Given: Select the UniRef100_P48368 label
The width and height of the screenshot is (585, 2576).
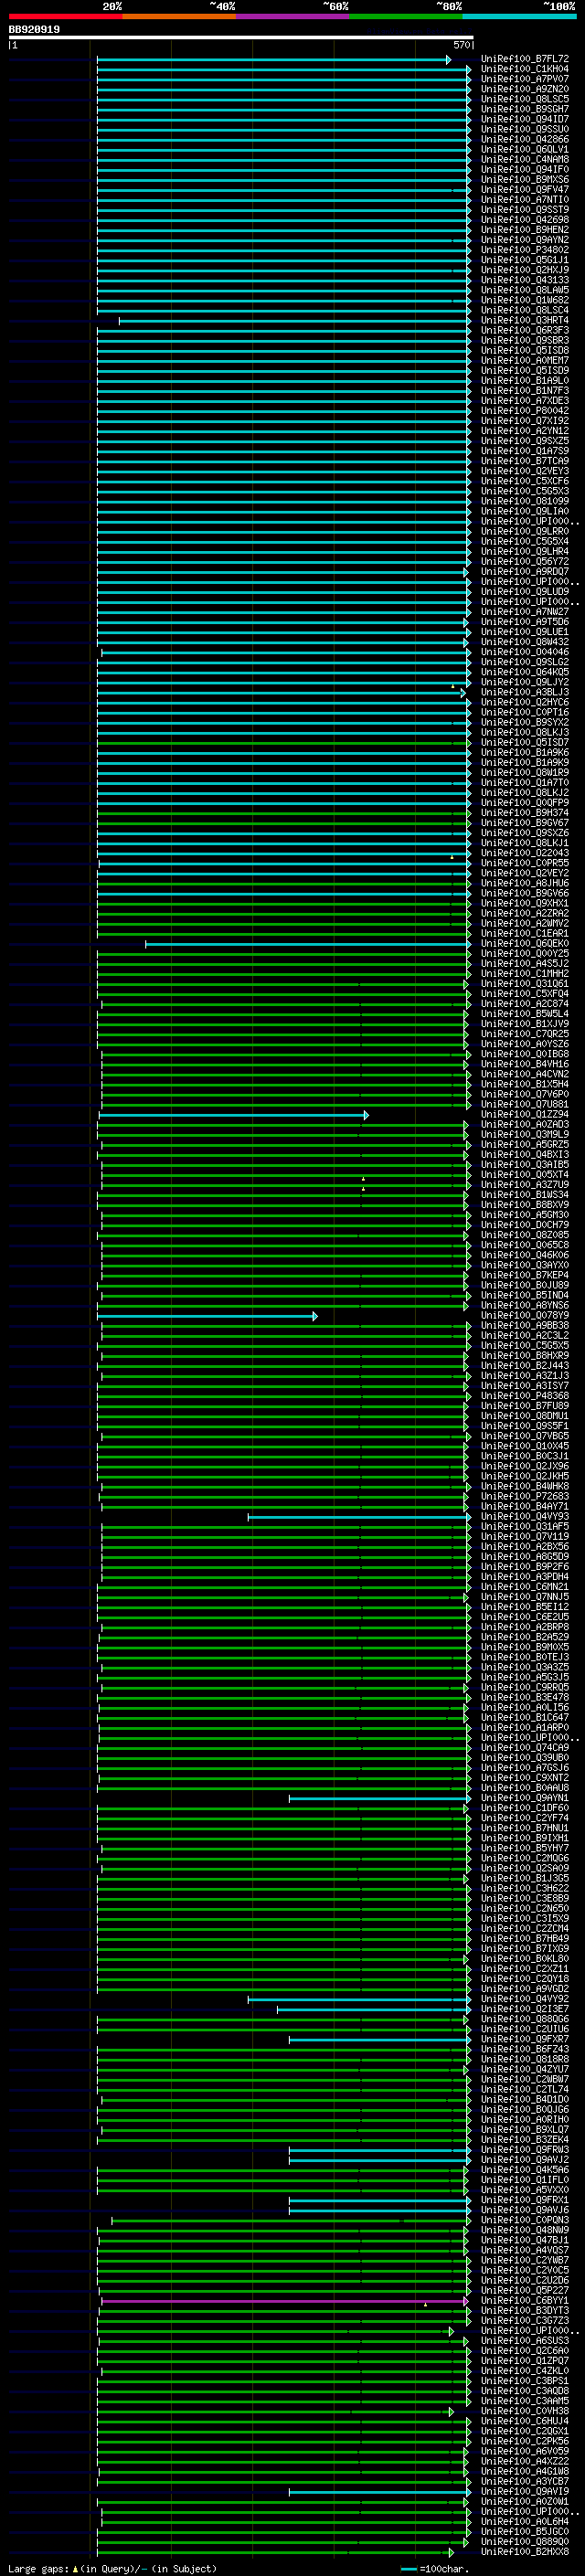Looking at the screenshot, I should click(x=525, y=1396).
